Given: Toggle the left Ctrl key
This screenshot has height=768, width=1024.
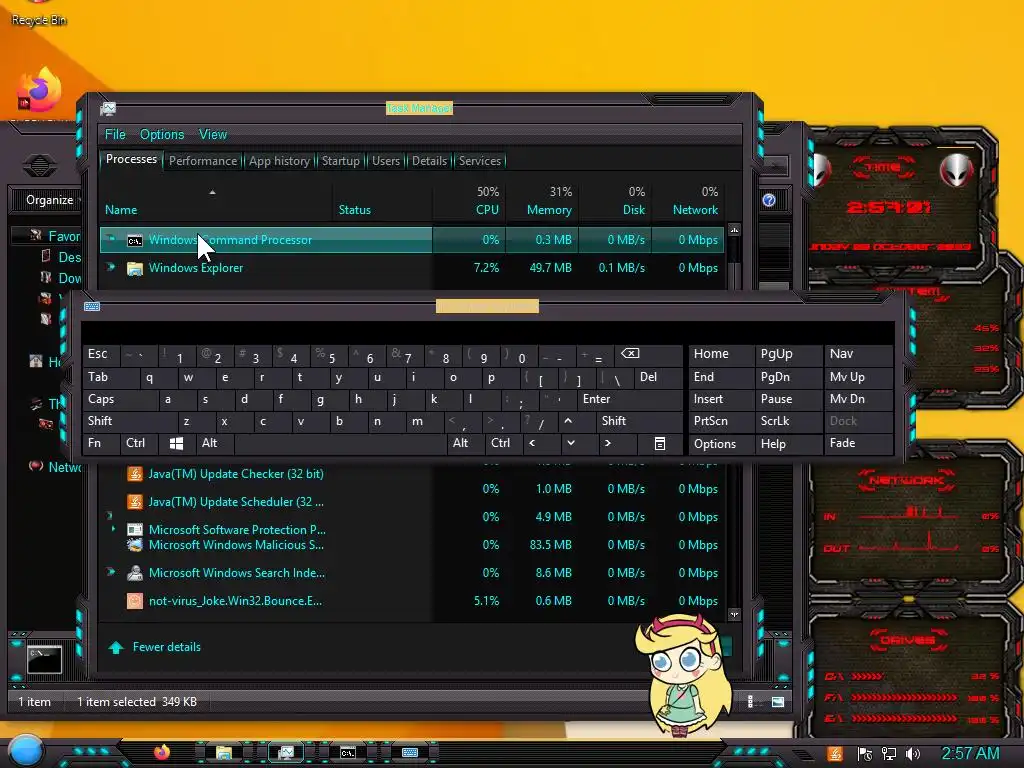Looking at the screenshot, I should (x=139, y=443).
